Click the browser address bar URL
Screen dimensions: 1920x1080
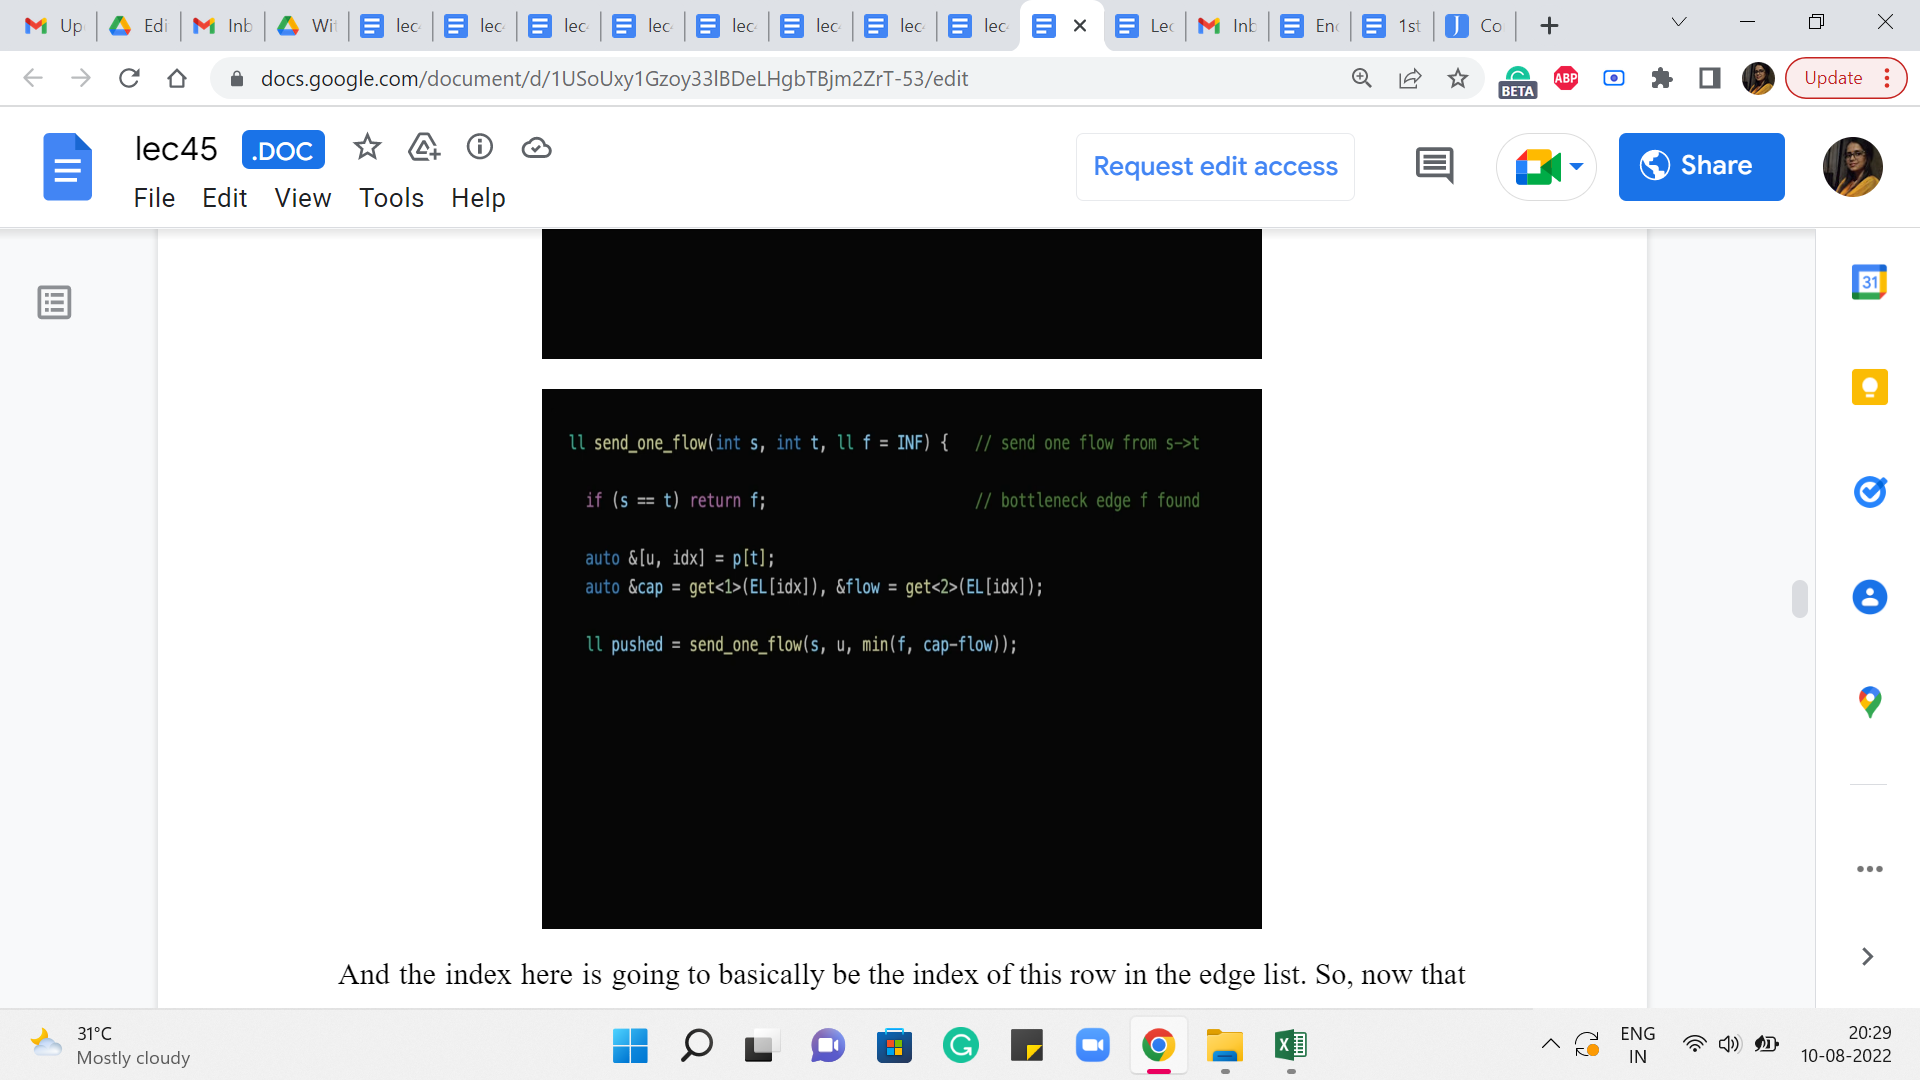click(x=614, y=78)
